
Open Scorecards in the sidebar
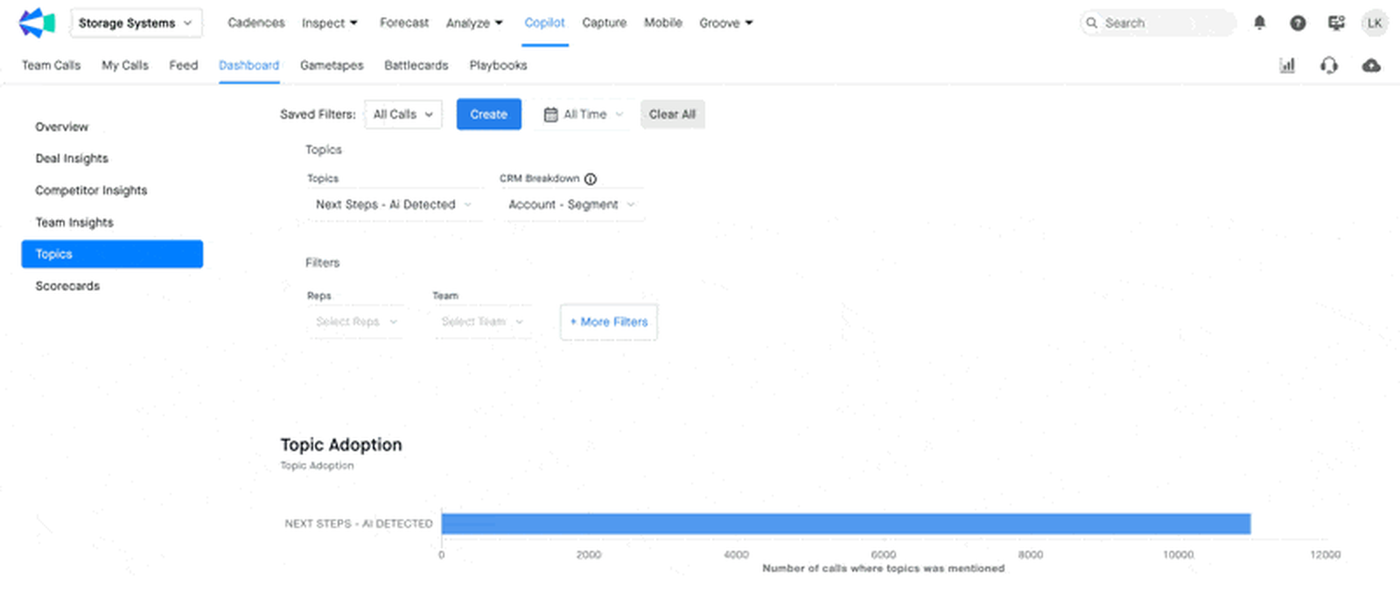(x=68, y=286)
